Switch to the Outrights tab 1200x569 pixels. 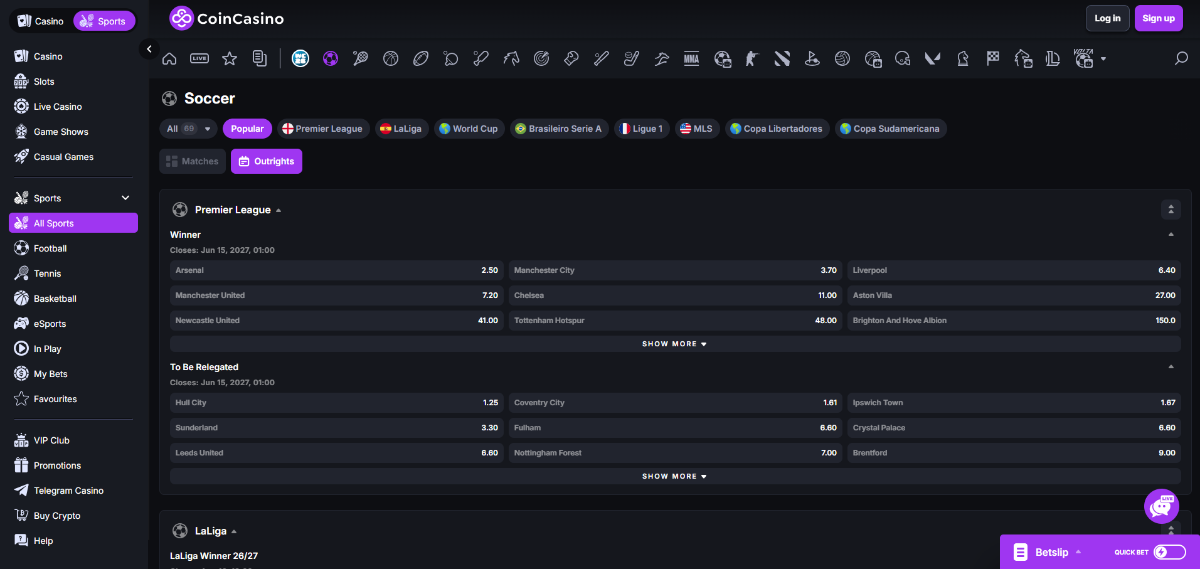[x=266, y=161]
